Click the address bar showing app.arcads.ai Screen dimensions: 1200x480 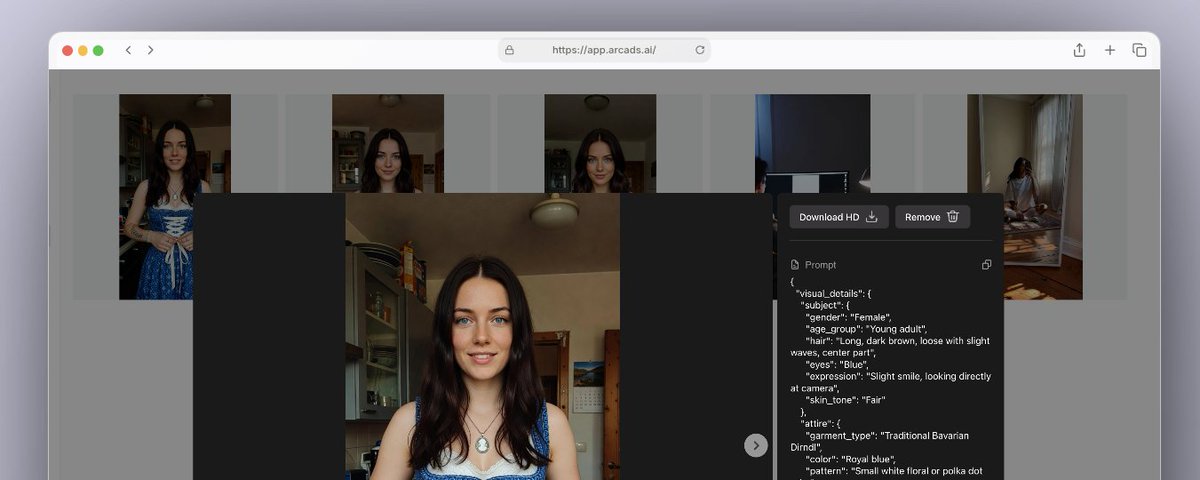point(604,50)
